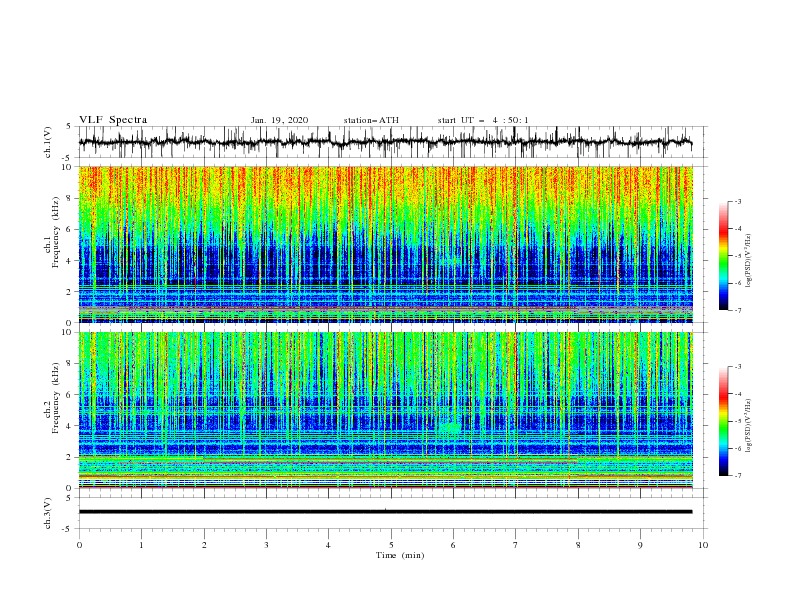Click the "2" kHz tick of ch.2 spectrogram
792x612 pixels.
pyautogui.click(x=70, y=457)
